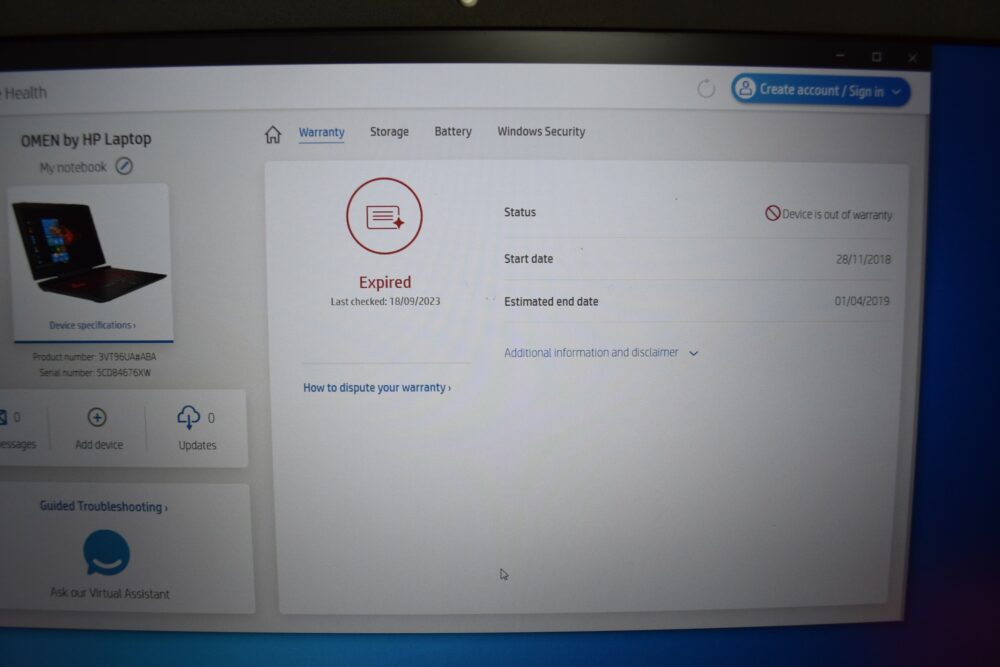Viewport: 1000px width, 667px height.
Task: Open How to dispute your warranty link
Action: pos(377,388)
